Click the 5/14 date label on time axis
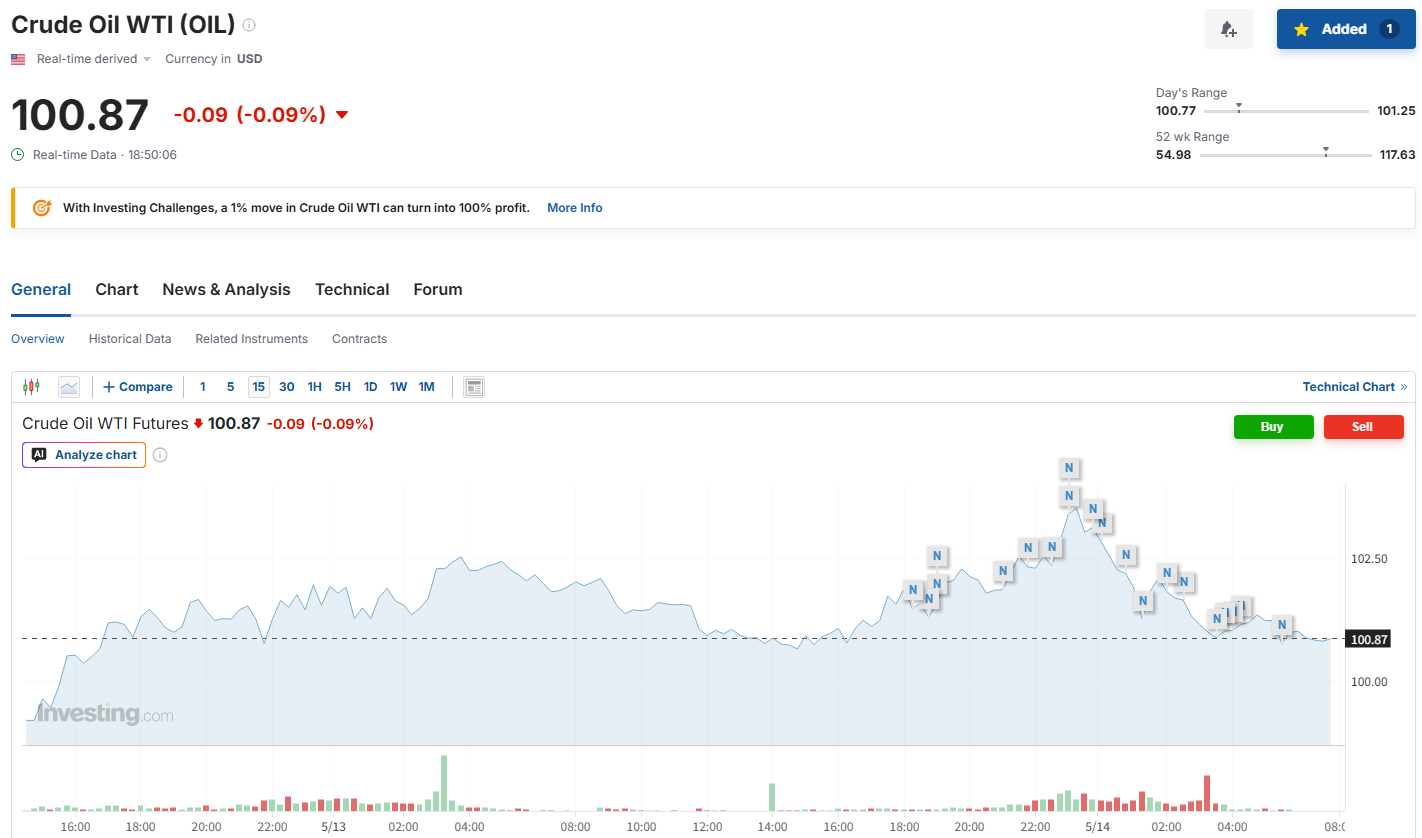This screenshot has width=1422, height=838. pos(1098,827)
